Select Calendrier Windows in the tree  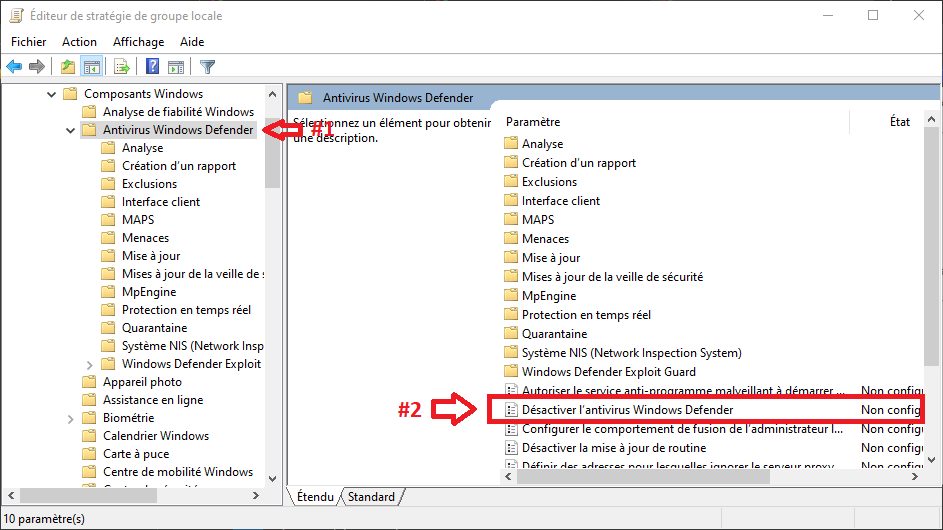click(x=156, y=436)
